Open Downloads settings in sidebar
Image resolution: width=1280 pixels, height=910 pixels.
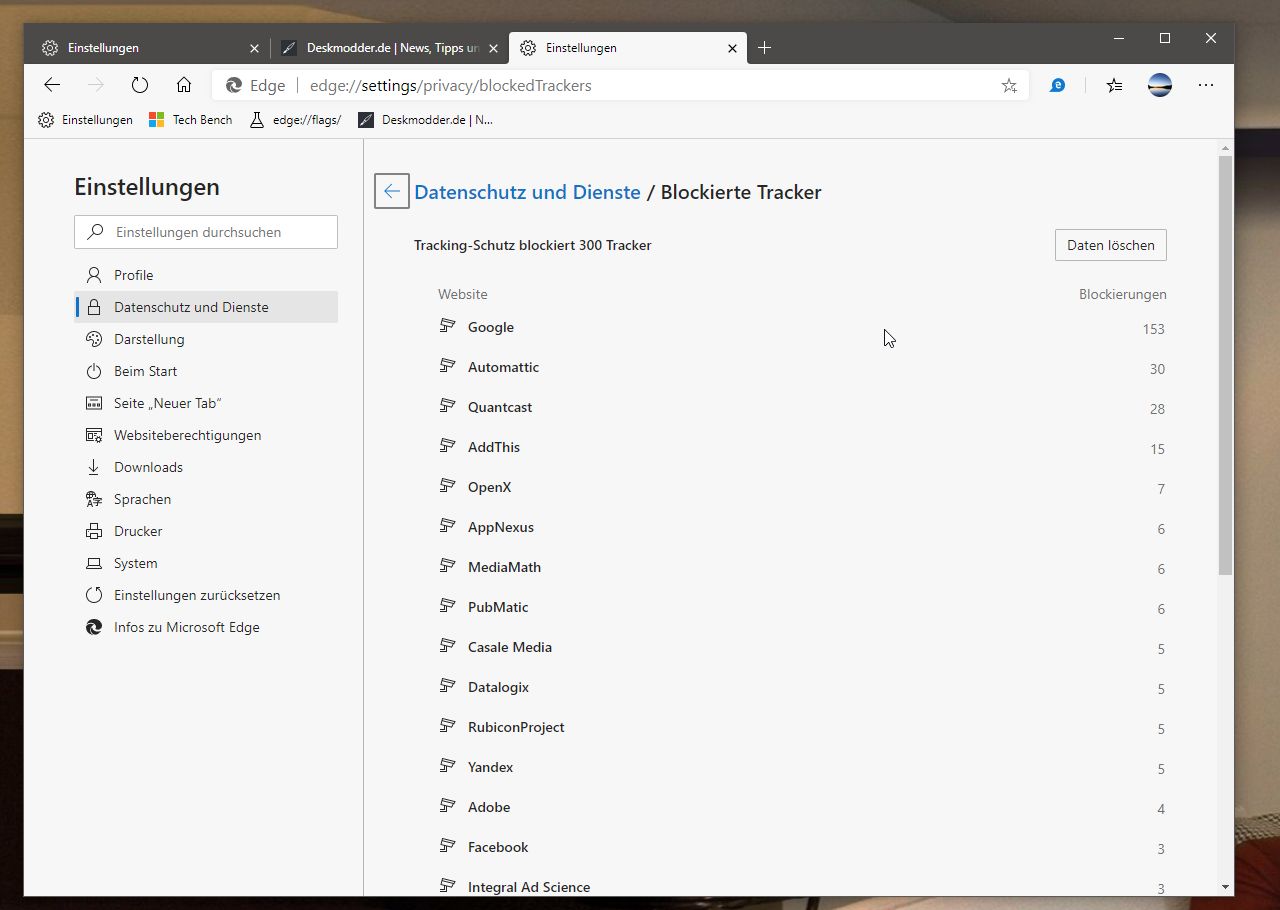[x=206, y=467]
